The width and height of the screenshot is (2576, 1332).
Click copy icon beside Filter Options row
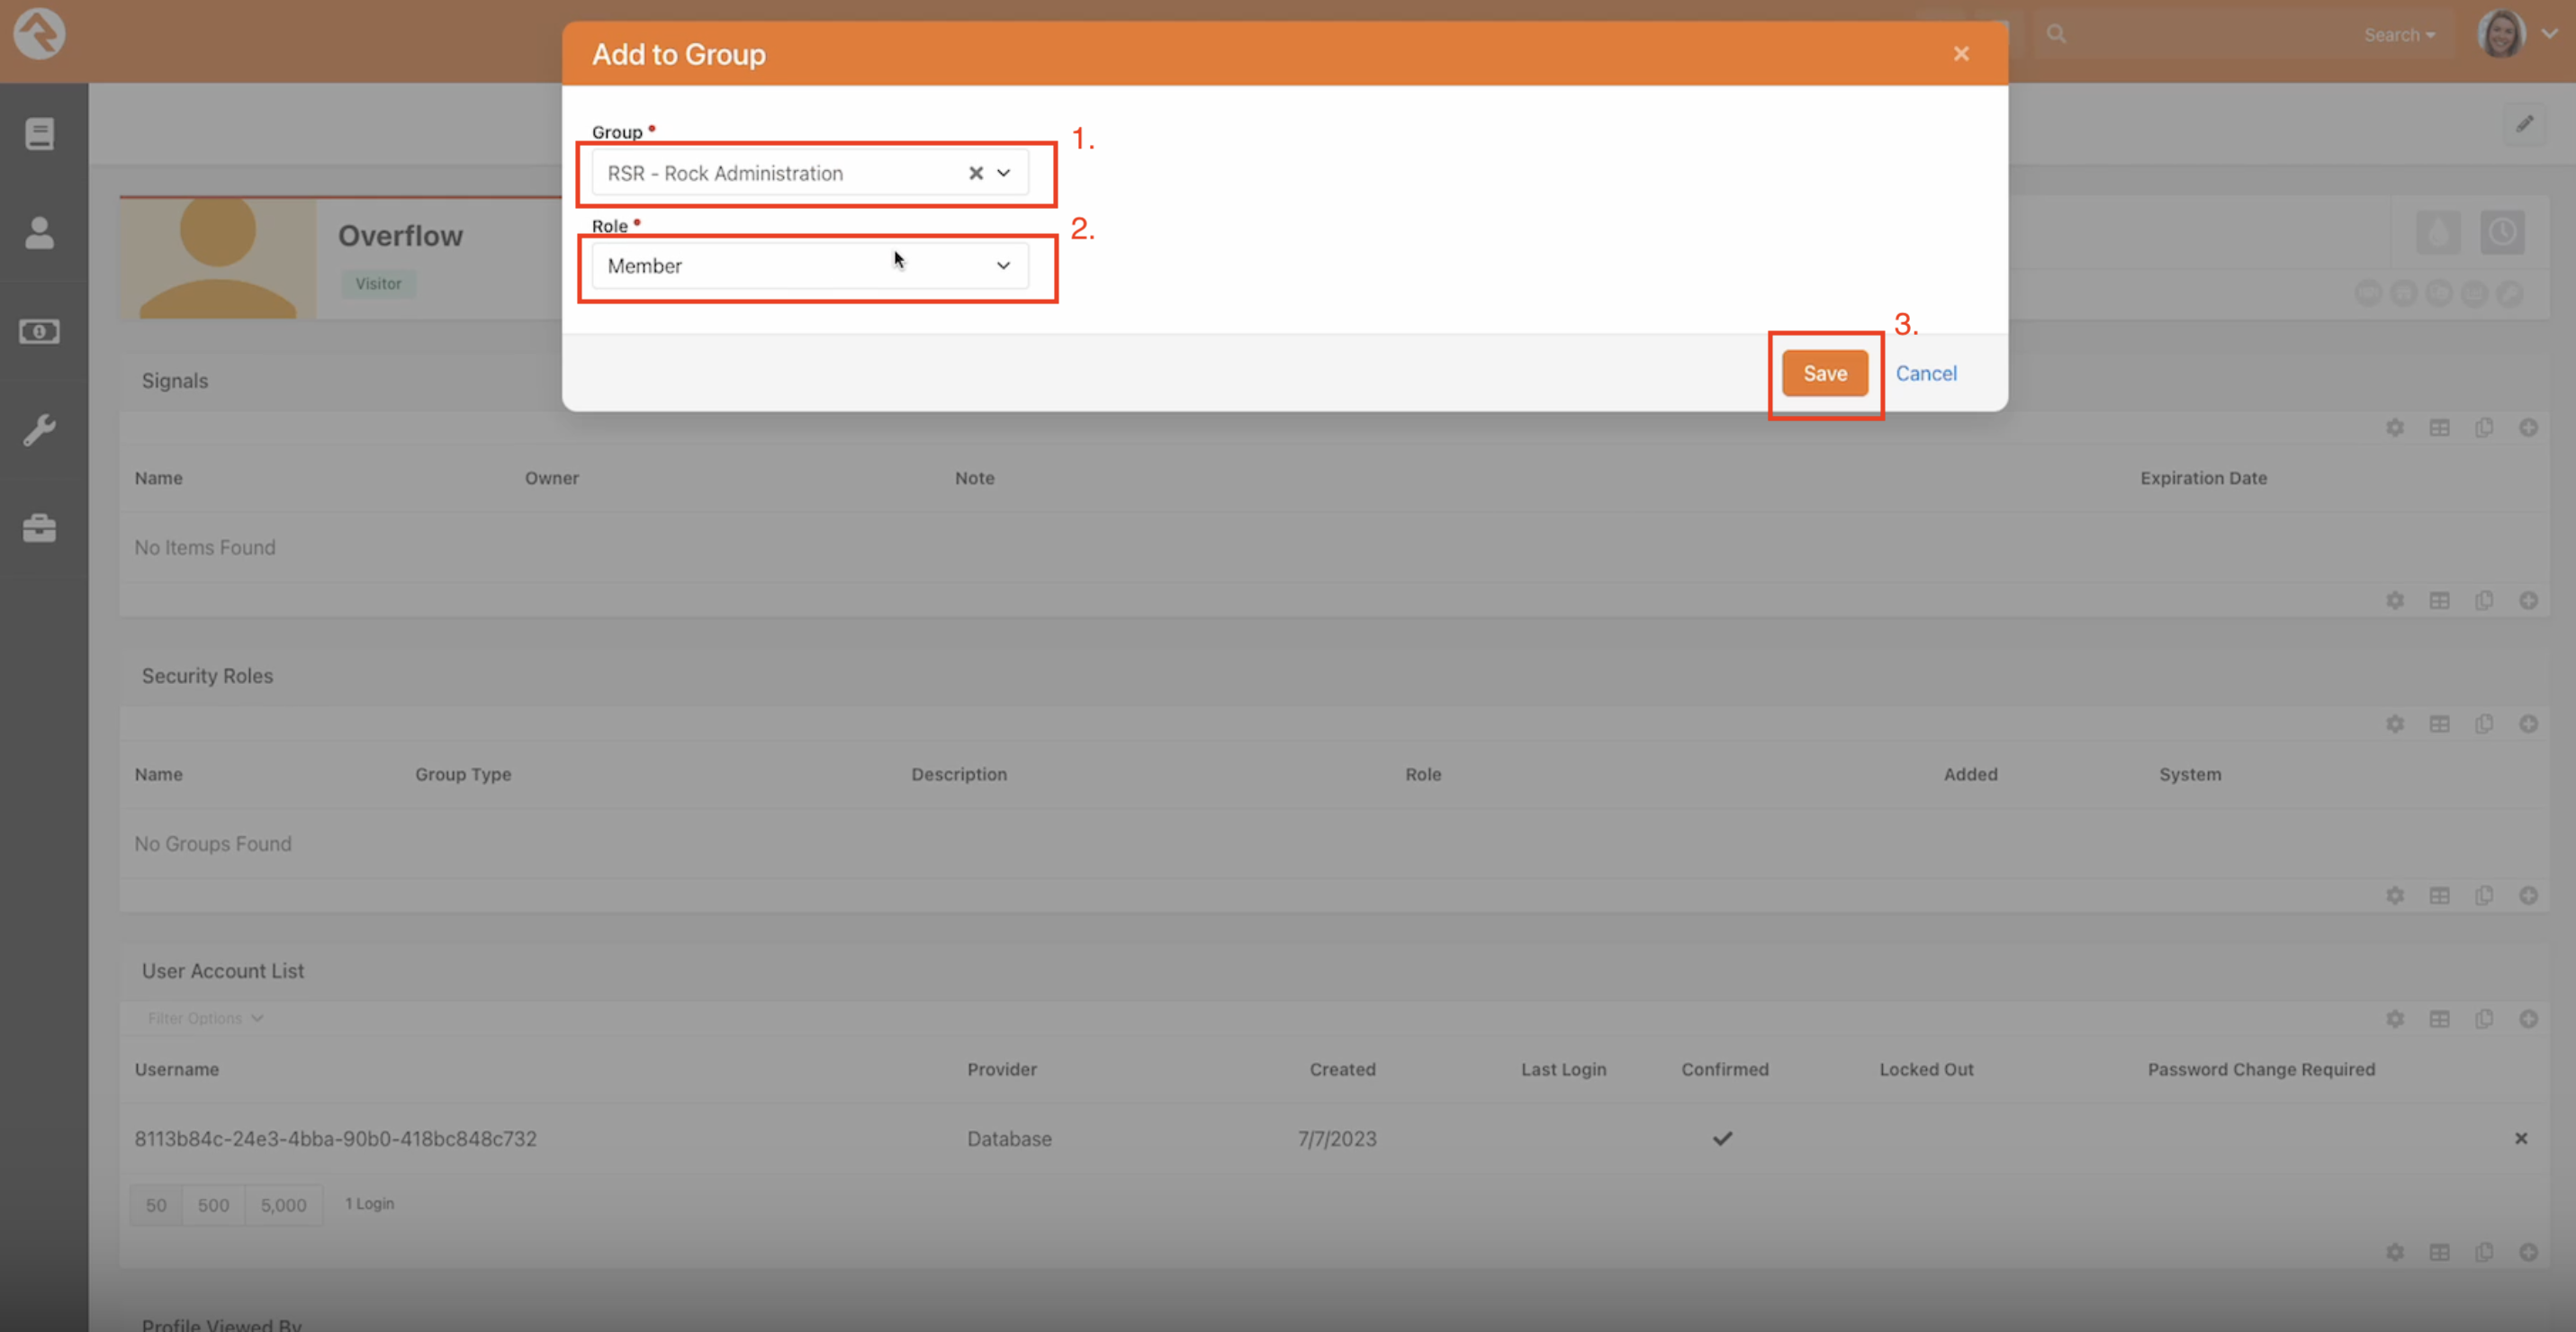2484,1019
